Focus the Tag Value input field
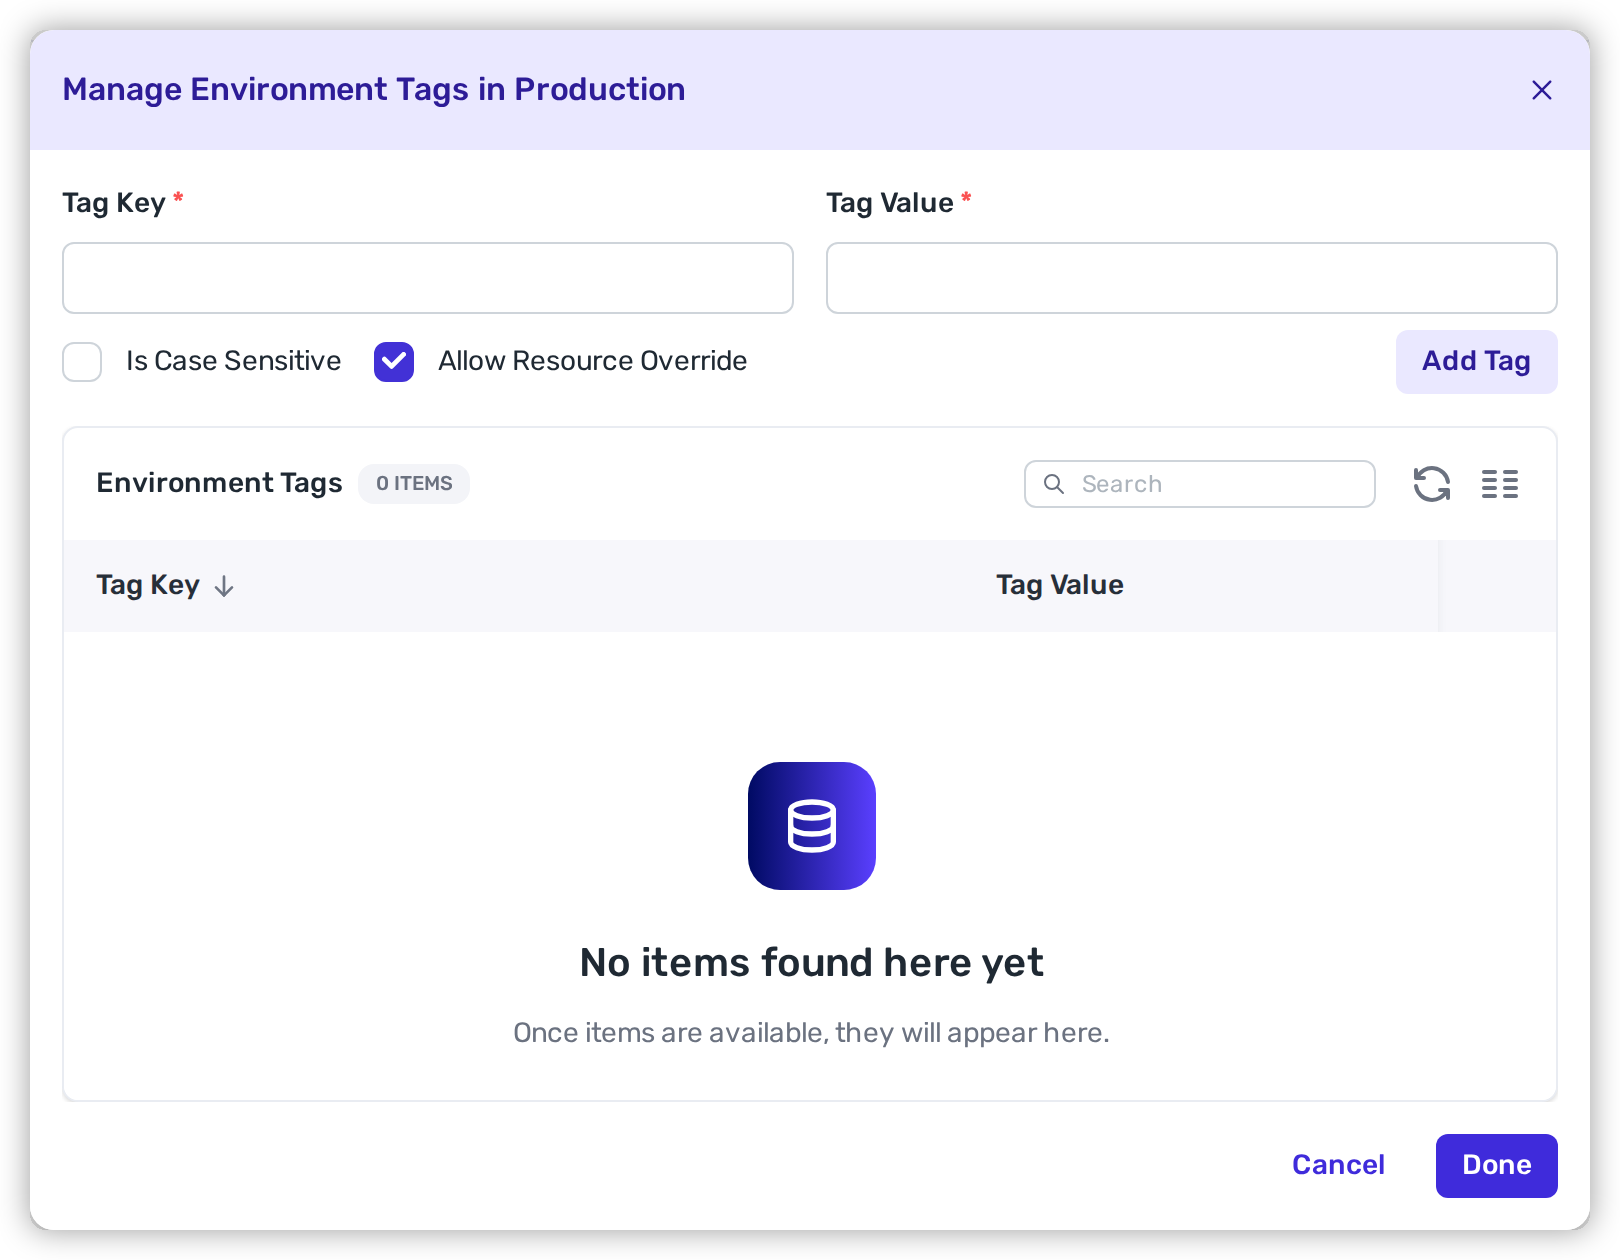This screenshot has height=1260, width=1620. [1192, 278]
